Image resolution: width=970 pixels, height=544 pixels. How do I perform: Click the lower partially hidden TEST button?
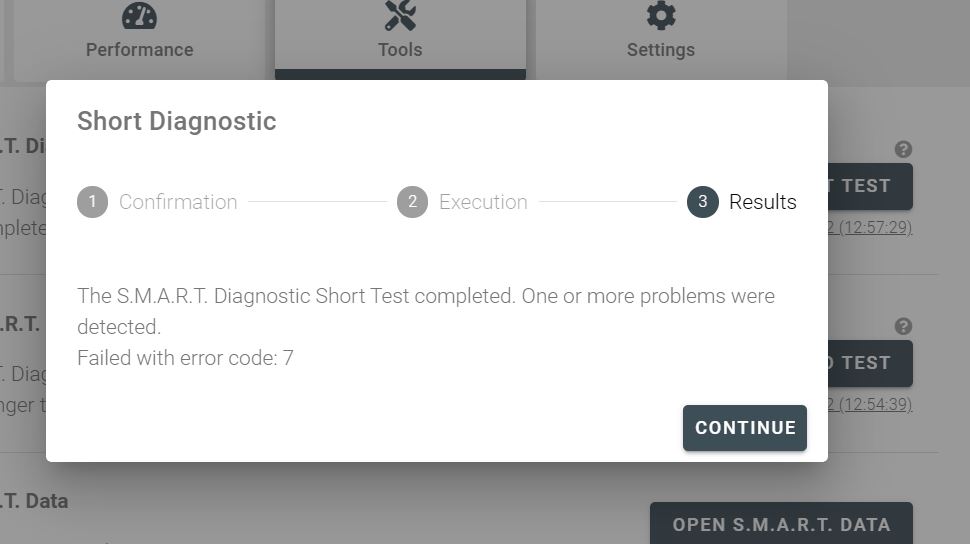pos(870,363)
